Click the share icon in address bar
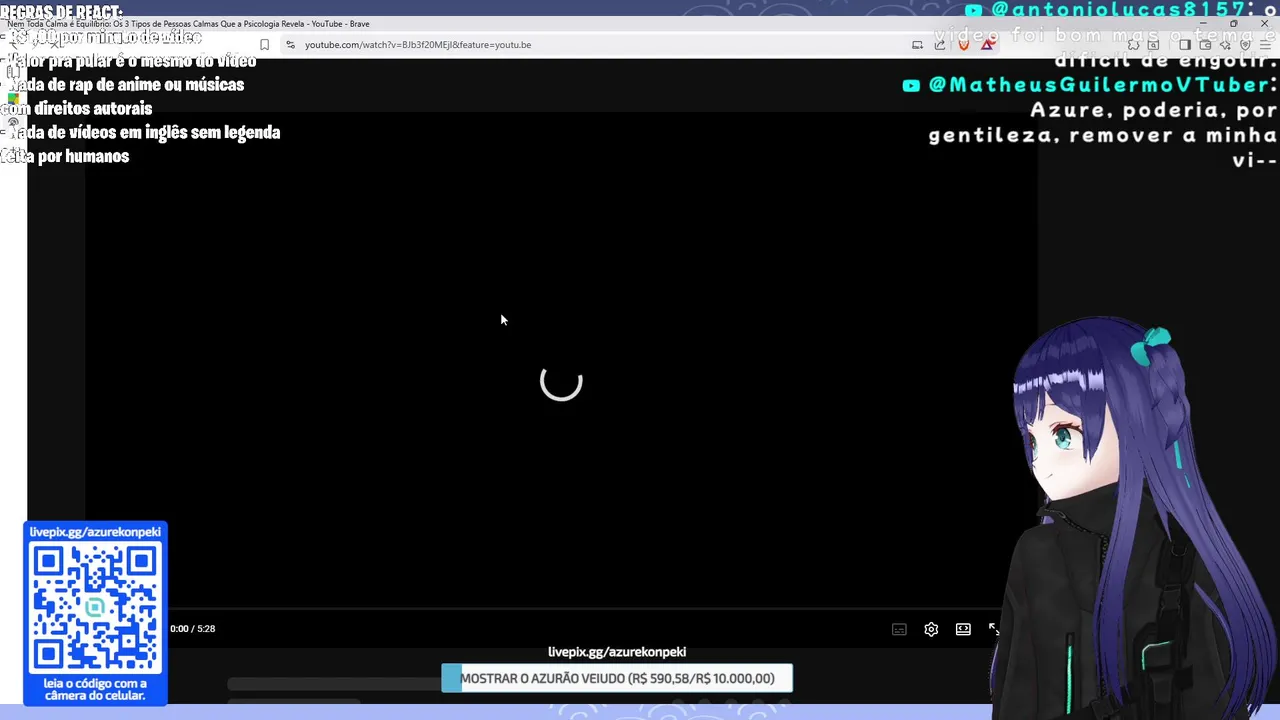 click(x=940, y=45)
